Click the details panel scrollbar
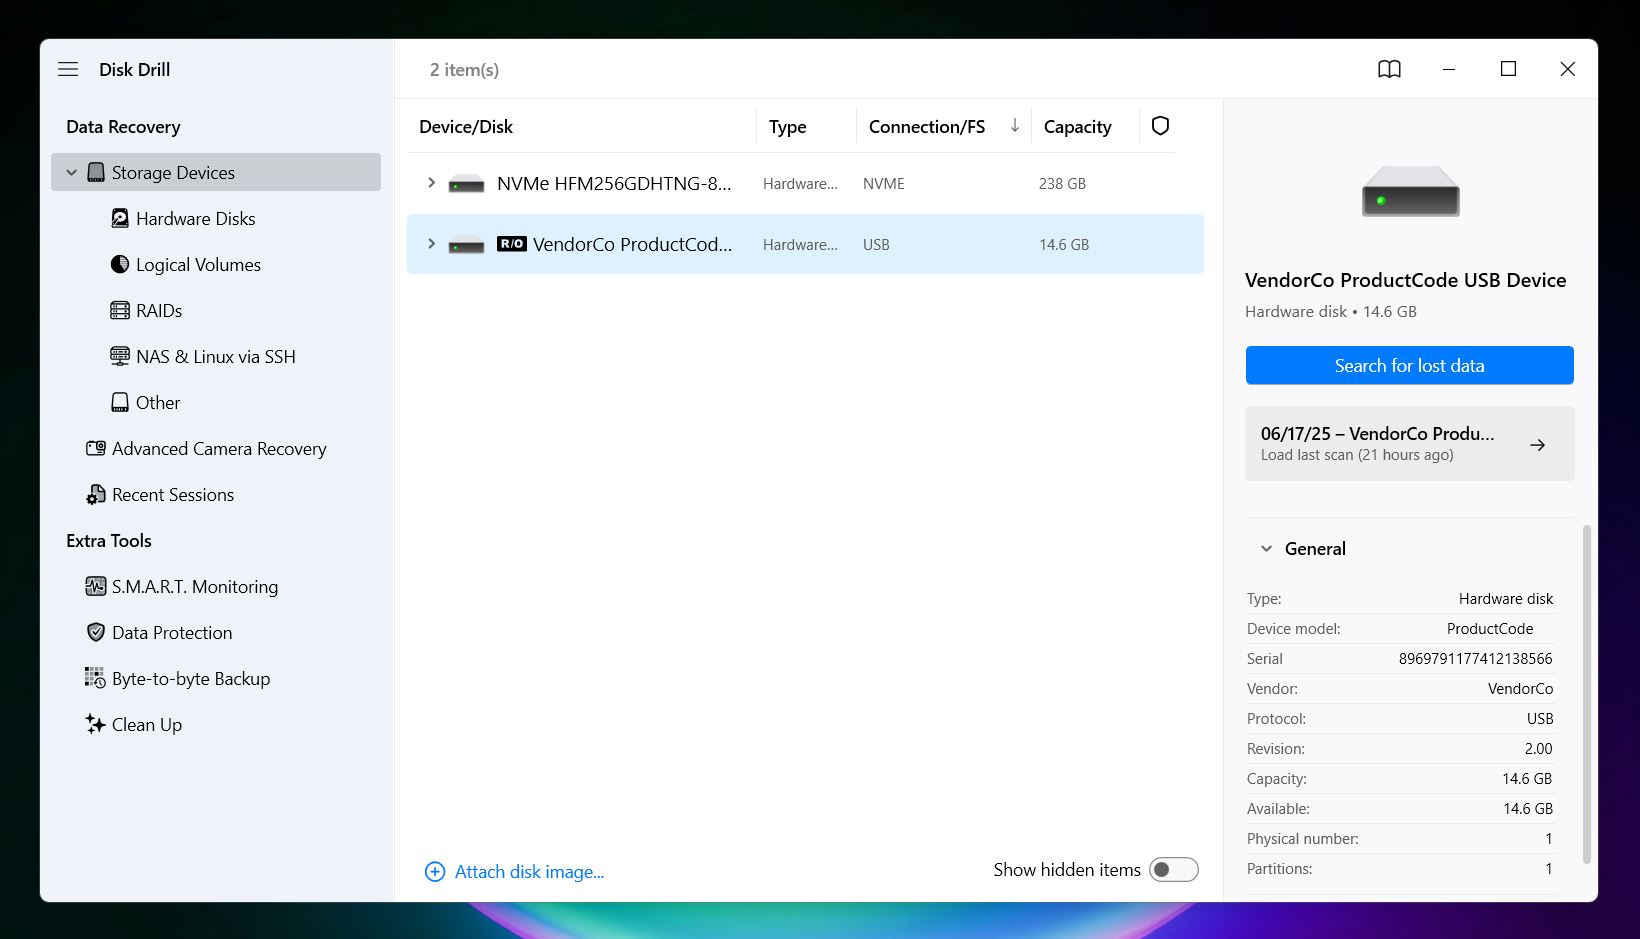The width and height of the screenshot is (1640, 939). (x=1586, y=693)
